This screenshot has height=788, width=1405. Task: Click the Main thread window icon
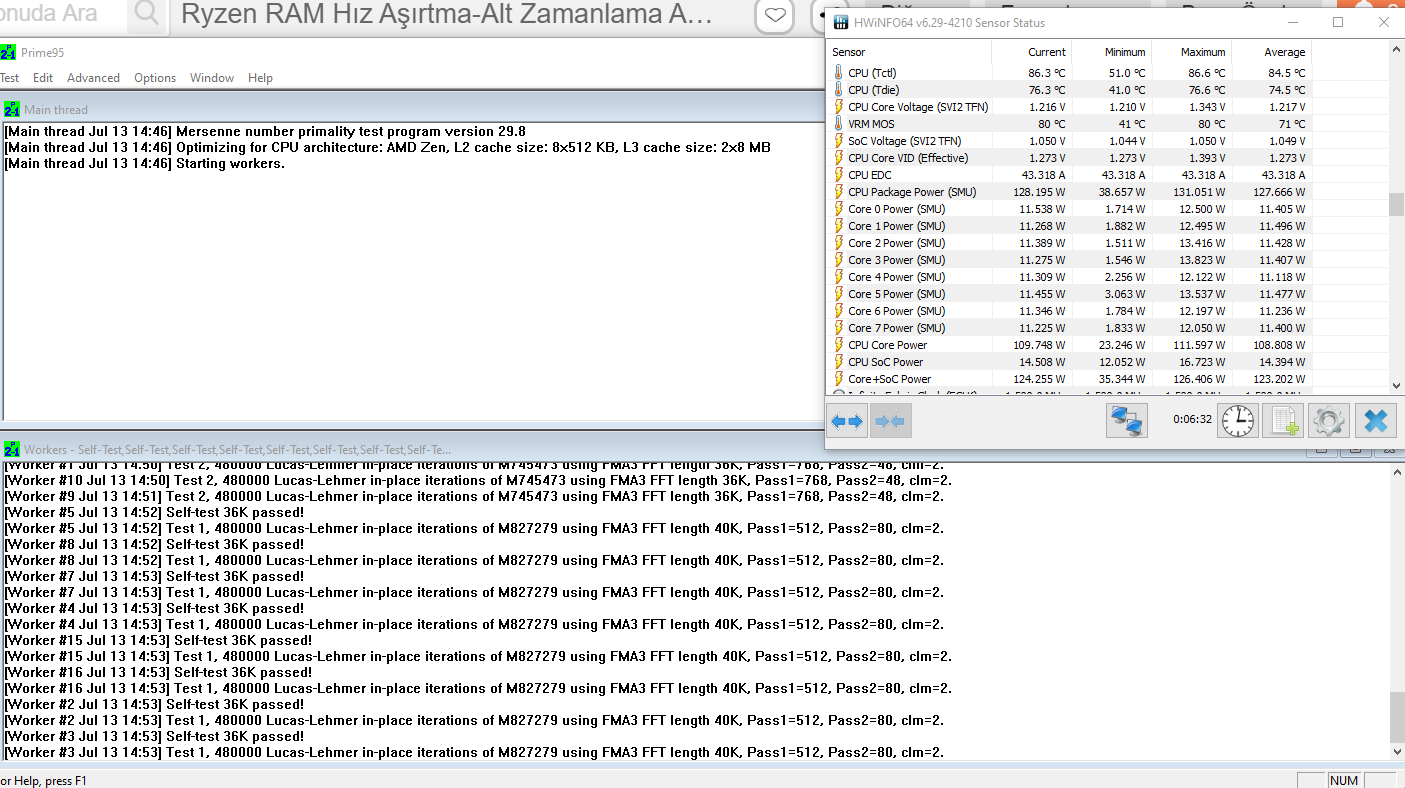click(x=12, y=110)
